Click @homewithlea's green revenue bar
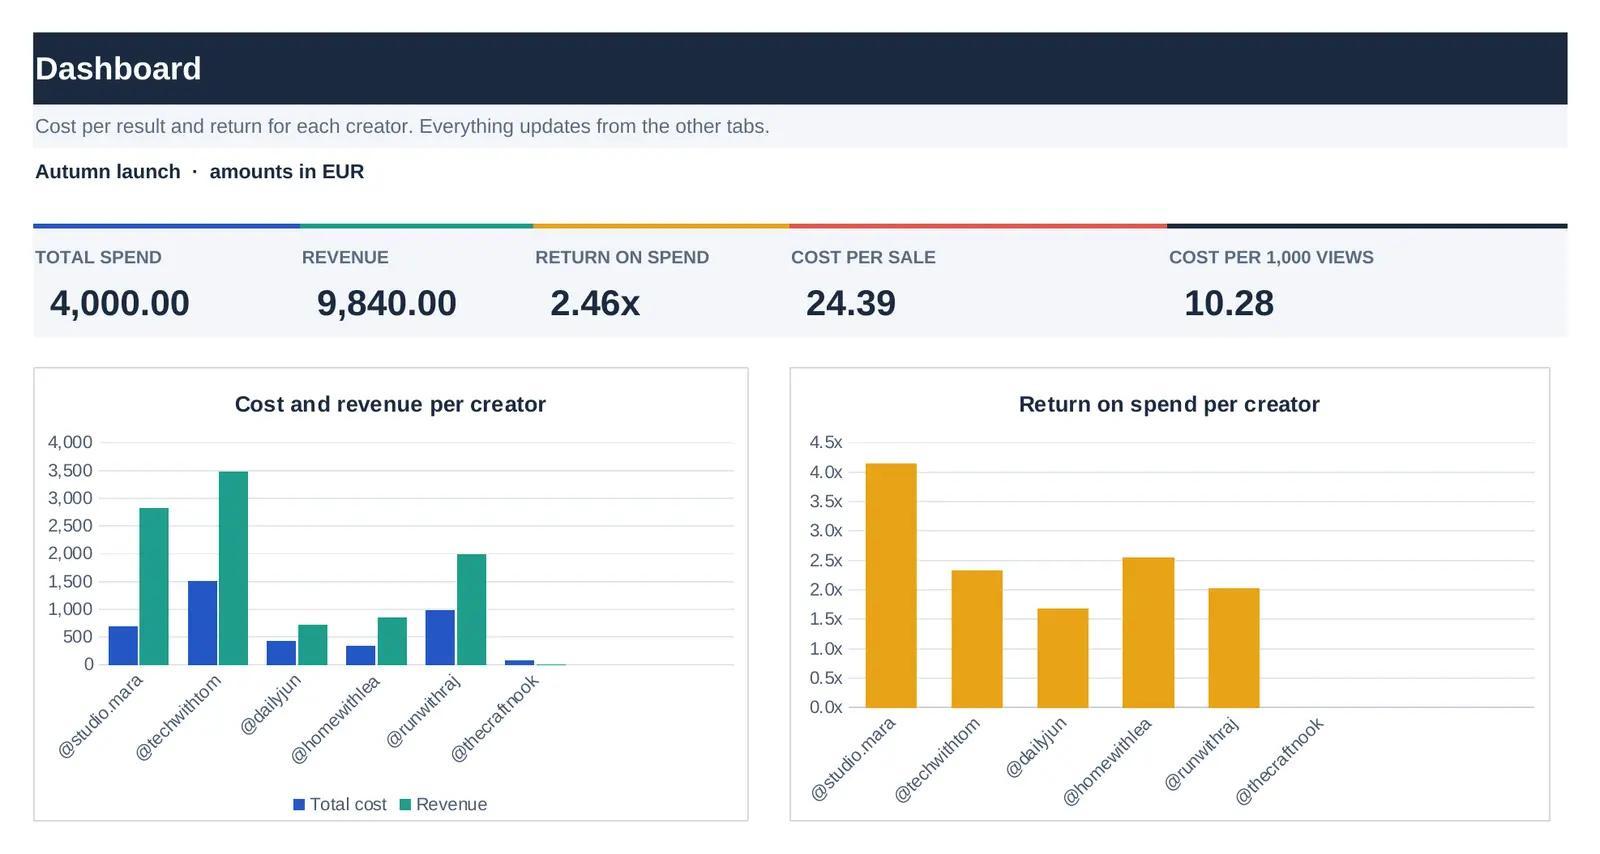 coord(392,641)
